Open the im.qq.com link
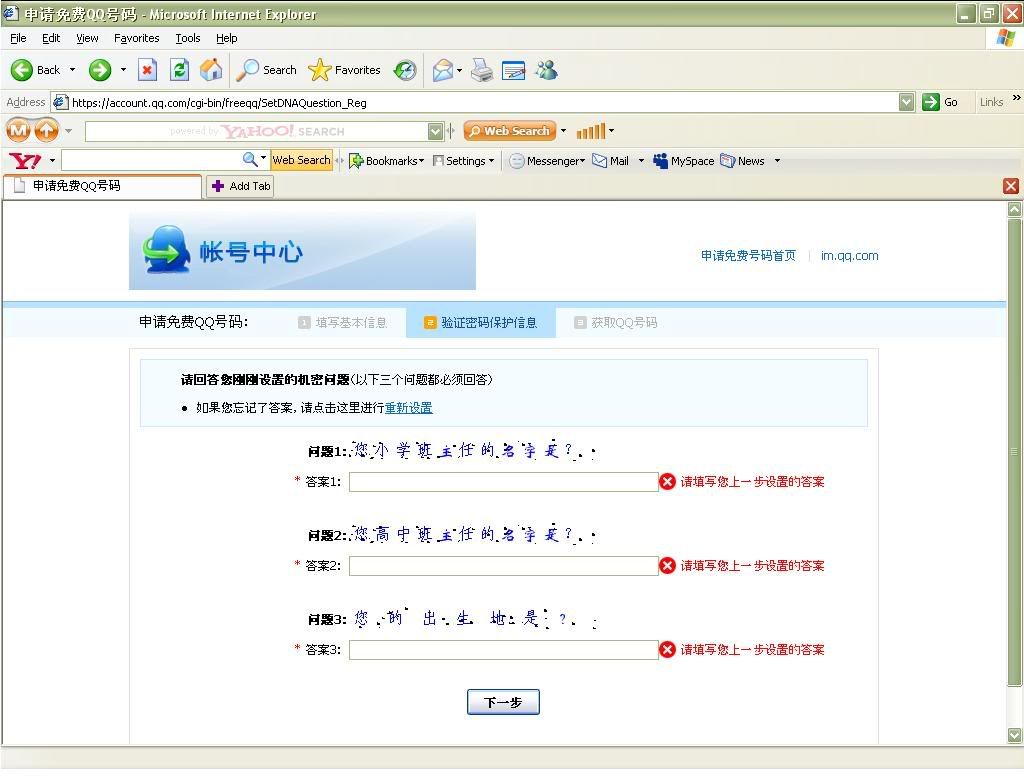The image size is (1024, 780). 849,256
